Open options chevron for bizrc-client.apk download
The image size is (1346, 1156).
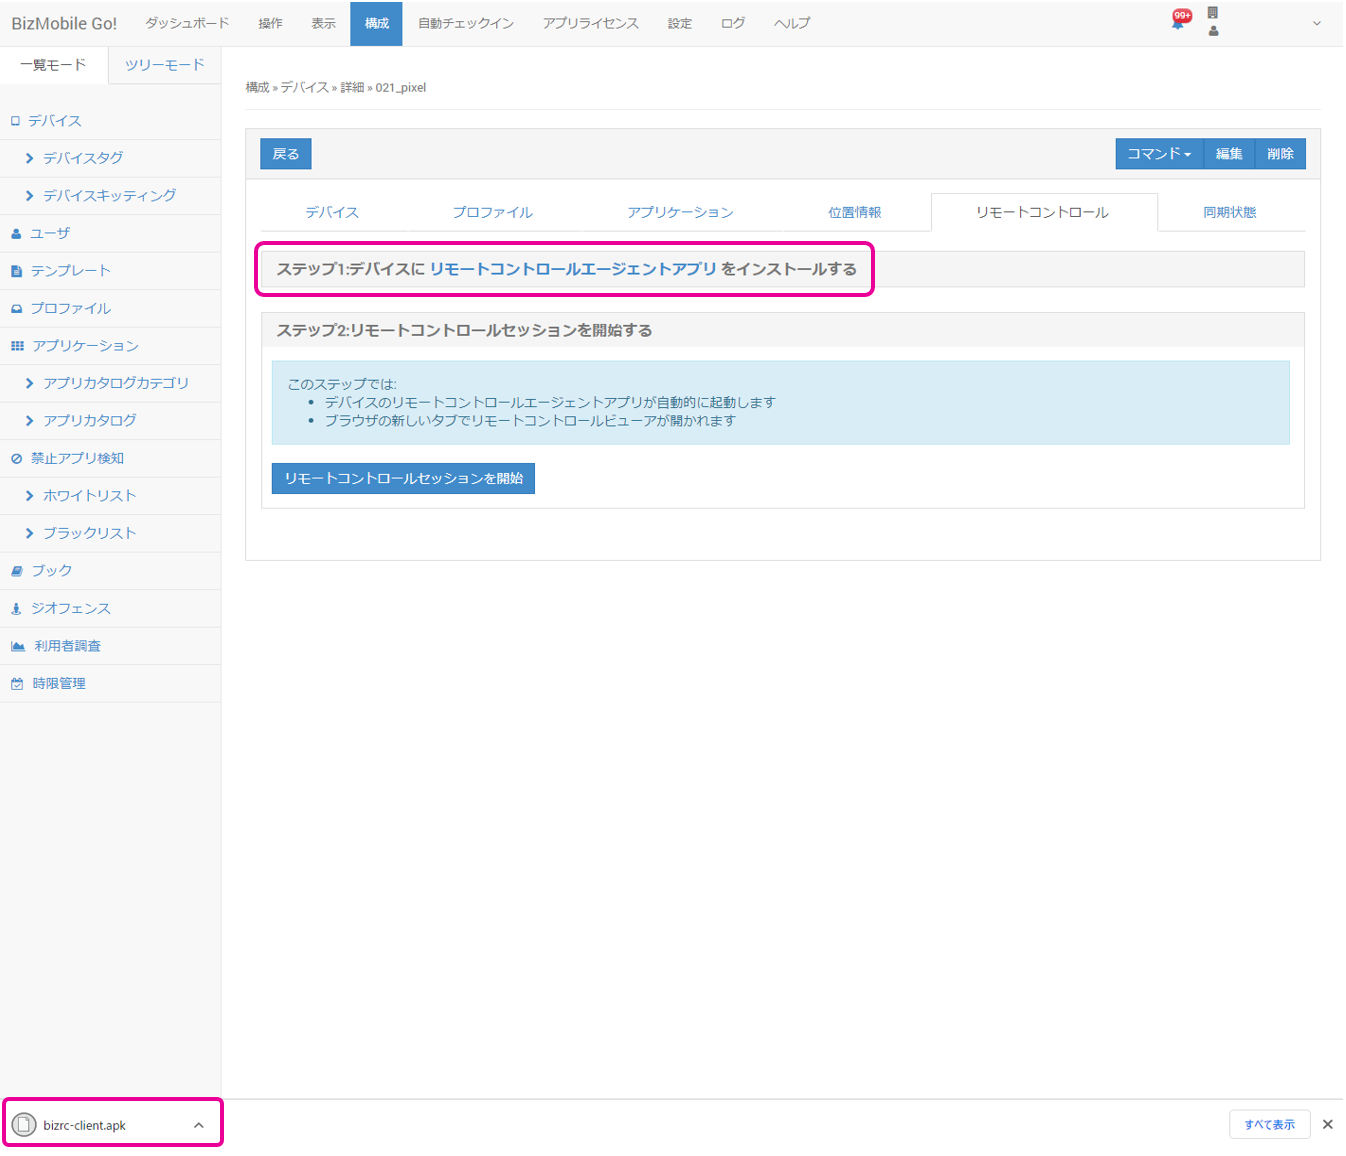click(x=199, y=1125)
